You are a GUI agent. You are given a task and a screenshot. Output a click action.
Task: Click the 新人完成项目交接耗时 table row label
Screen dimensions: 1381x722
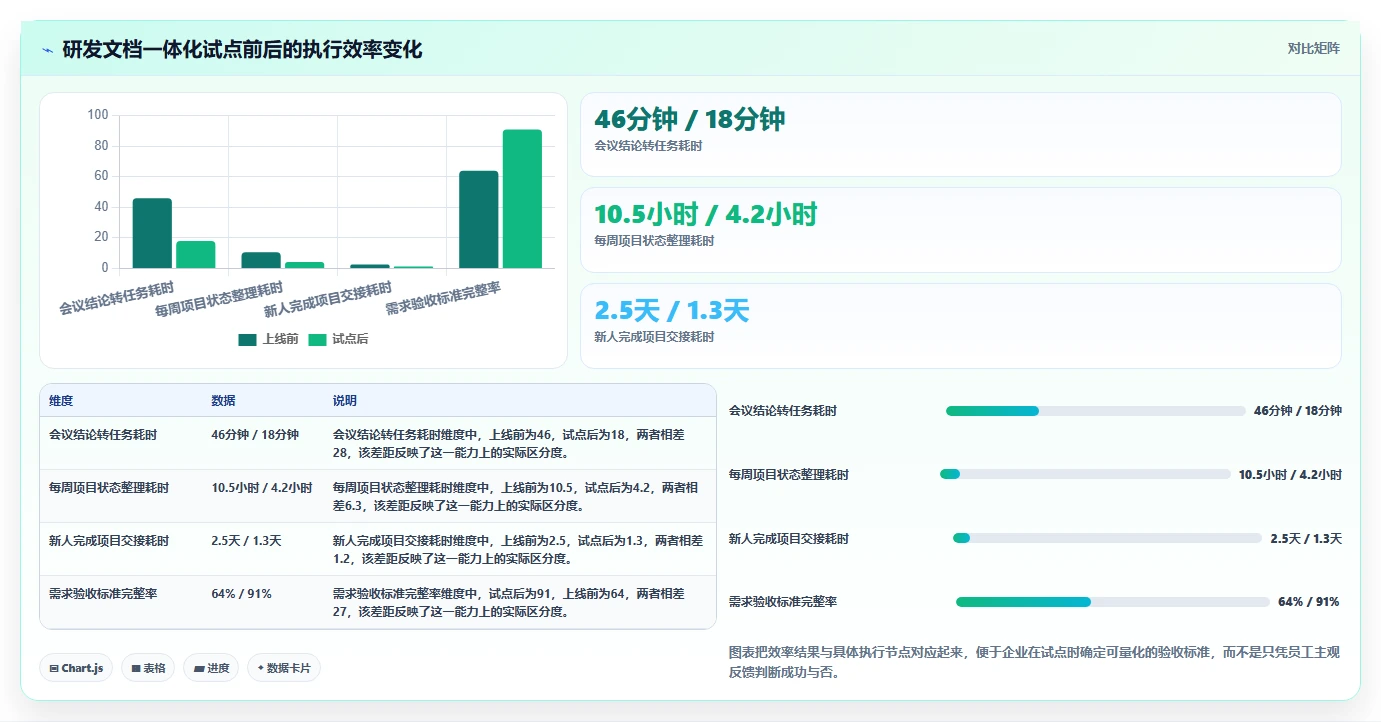[x=109, y=541]
